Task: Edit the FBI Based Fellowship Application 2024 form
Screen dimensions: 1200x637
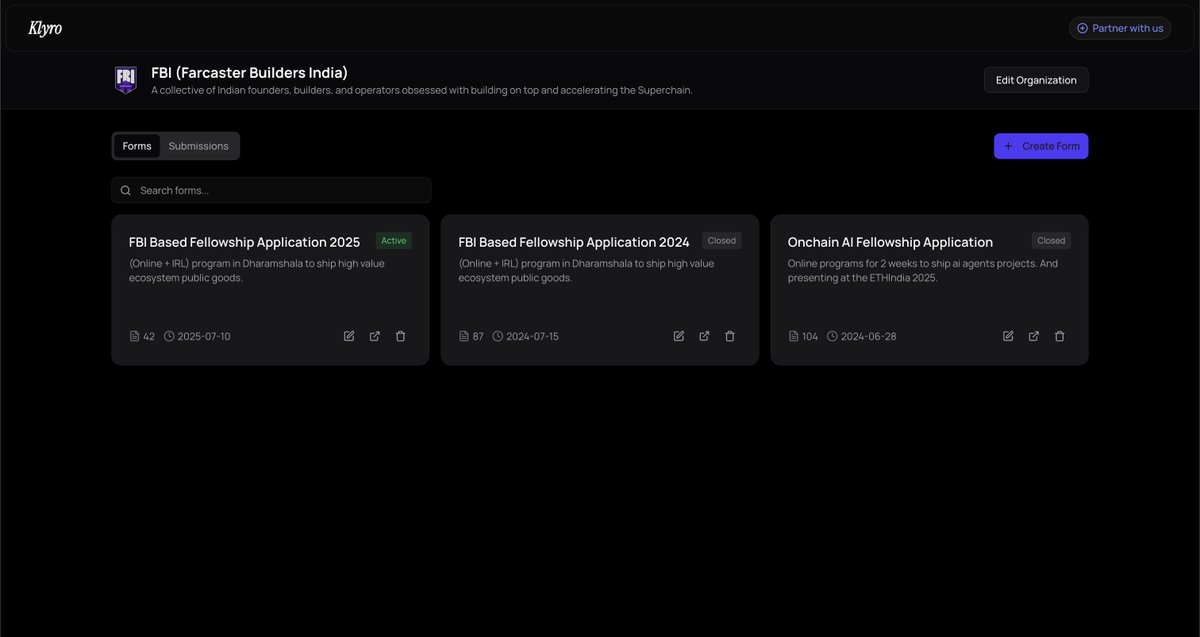Action: point(679,336)
